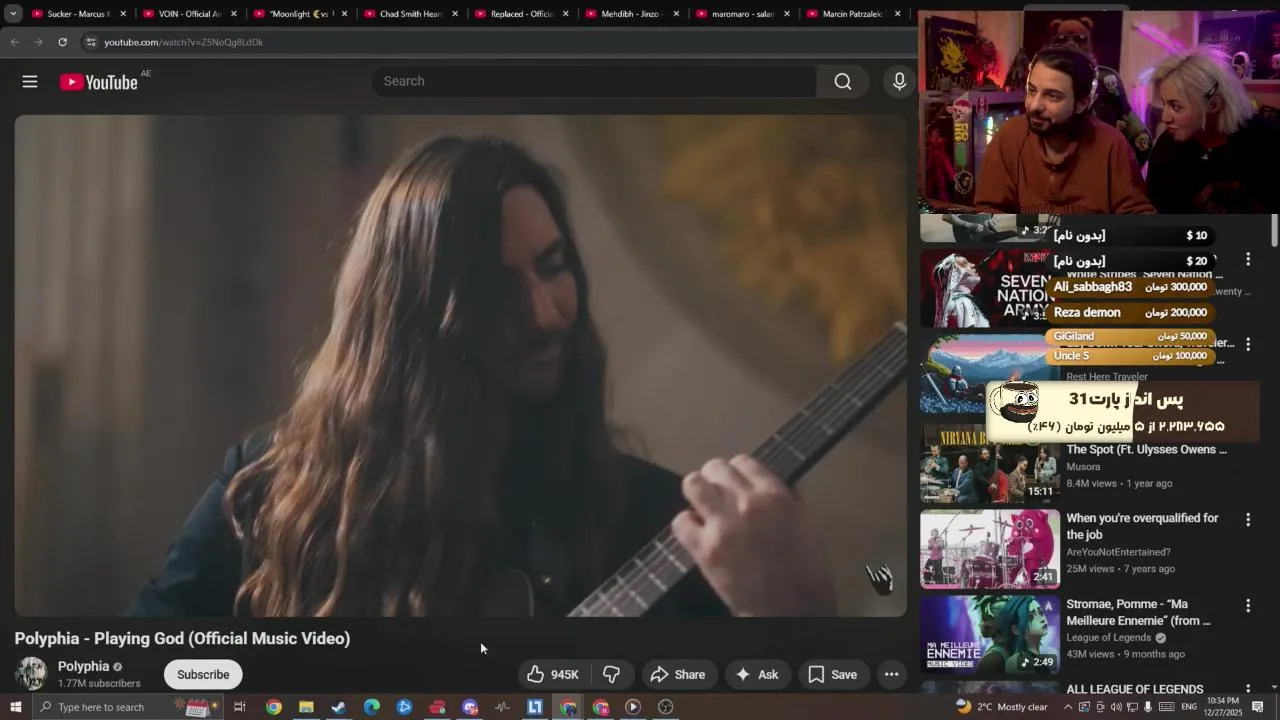This screenshot has height=720, width=1280.
Task: Go back with the browser back arrow
Action: 14,42
